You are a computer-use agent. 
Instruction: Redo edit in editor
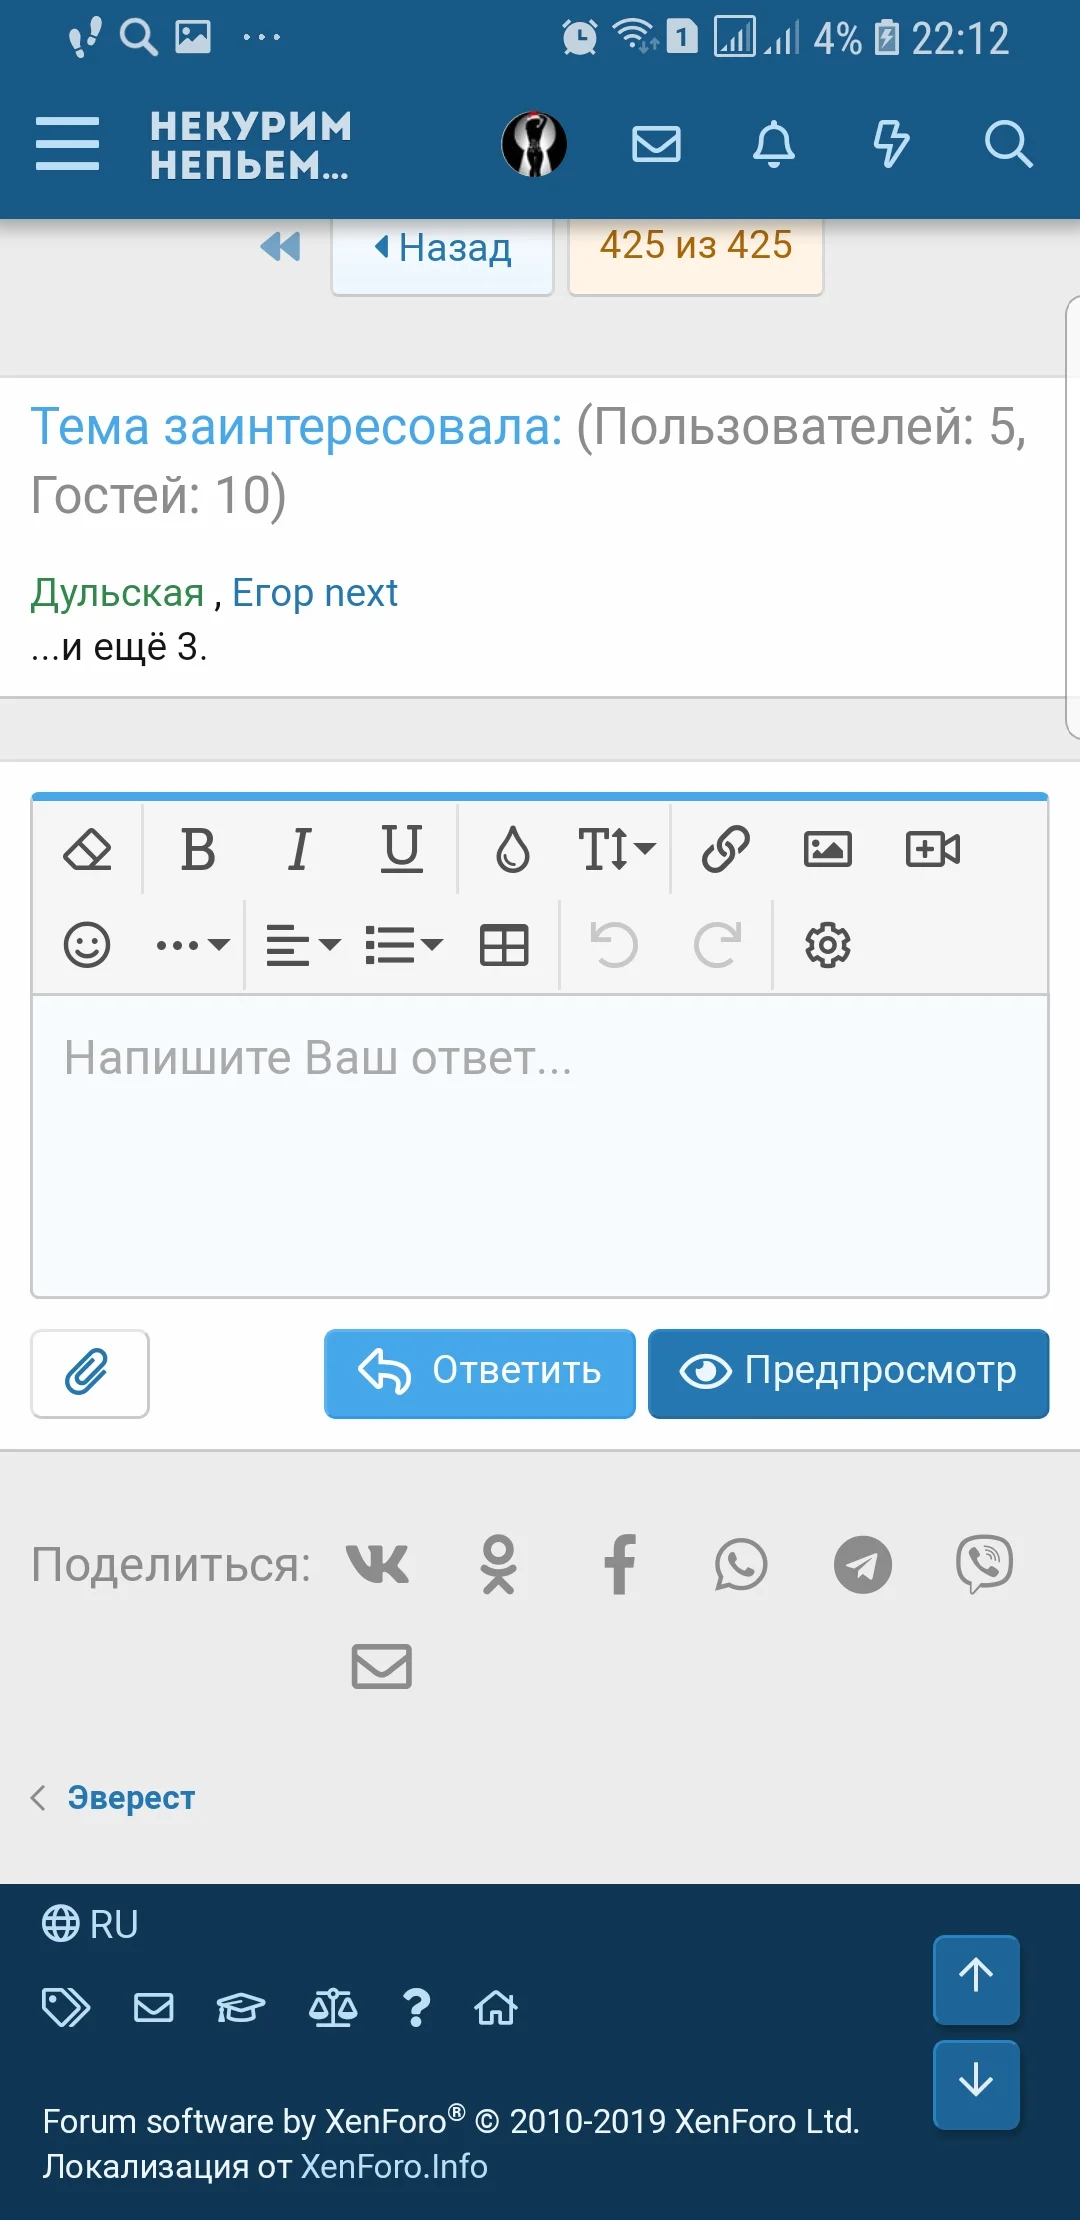pos(718,945)
